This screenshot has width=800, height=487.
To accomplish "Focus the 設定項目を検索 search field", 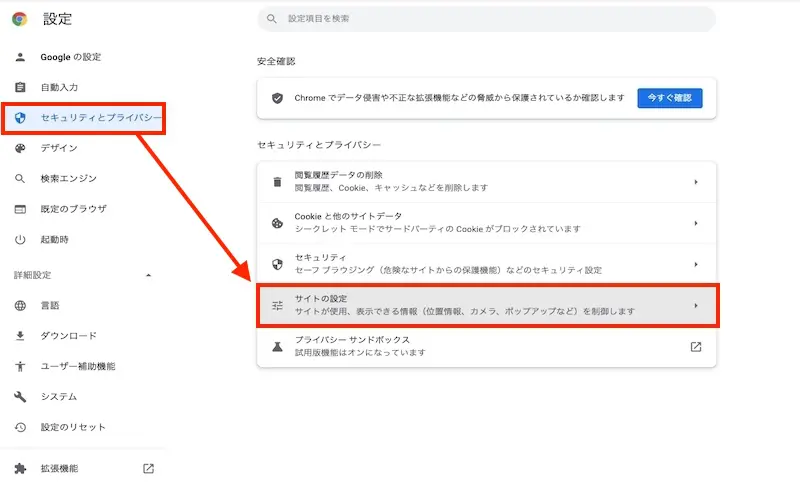I will [x=490, y=19].
